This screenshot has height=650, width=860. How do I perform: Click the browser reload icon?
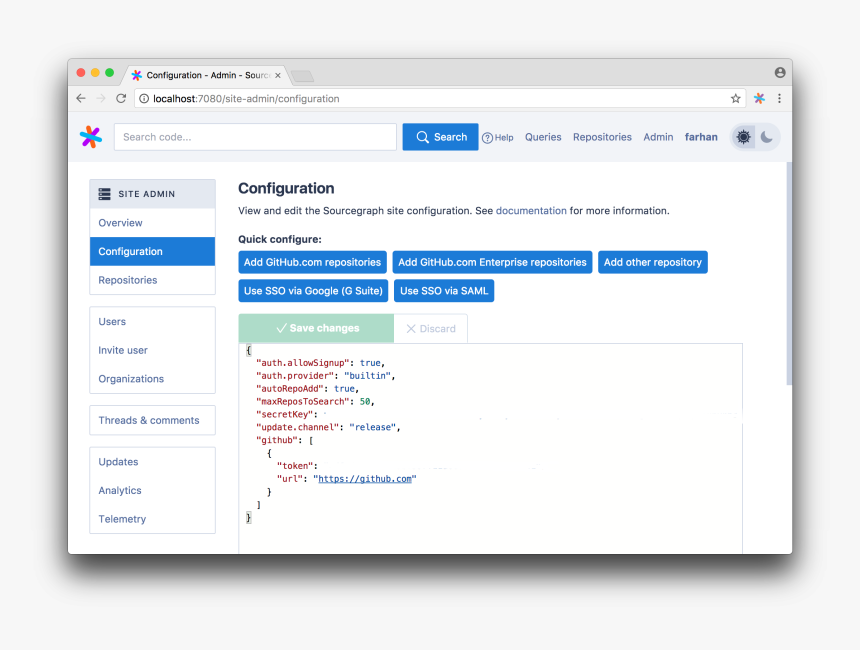(x=121, y=99)
